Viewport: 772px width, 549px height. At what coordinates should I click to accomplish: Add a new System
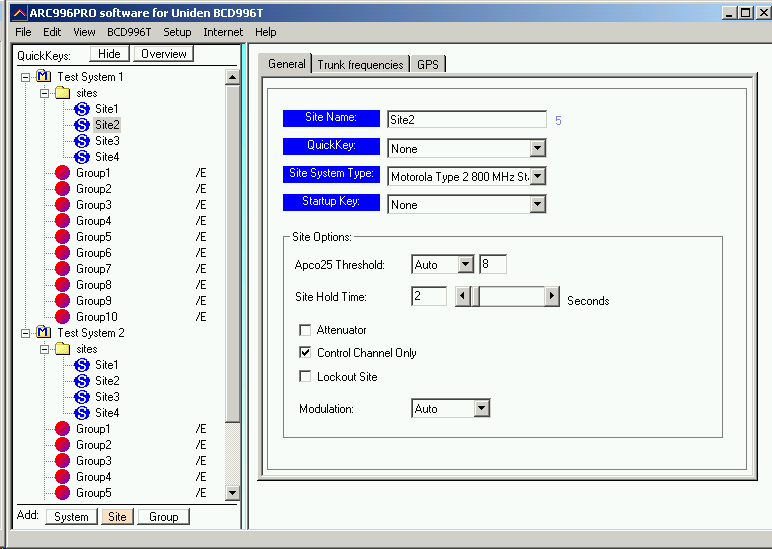click(x=71, y=517)
